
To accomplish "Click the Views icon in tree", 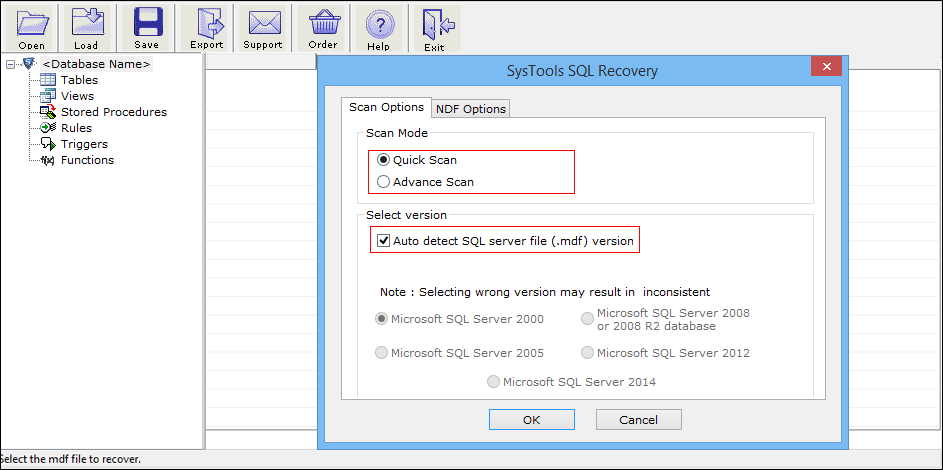I will click(x=48, y=96).
